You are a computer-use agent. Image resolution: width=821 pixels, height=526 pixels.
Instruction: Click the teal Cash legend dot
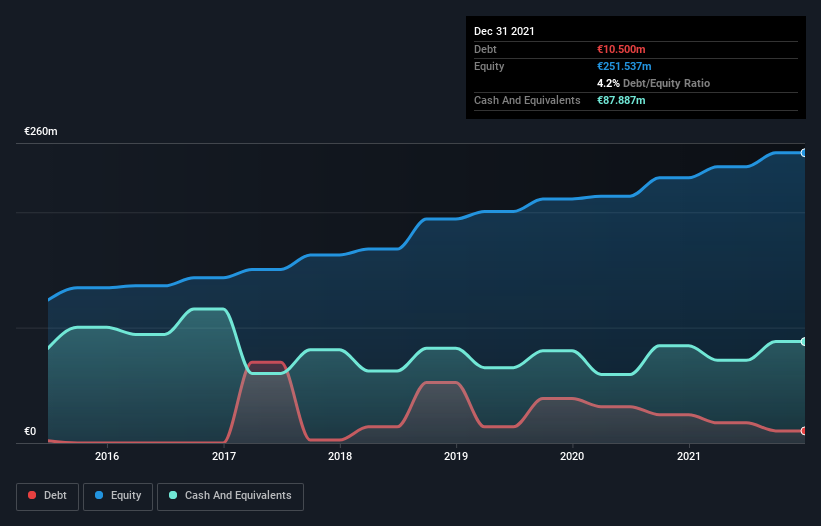click(x=173, y=495)
